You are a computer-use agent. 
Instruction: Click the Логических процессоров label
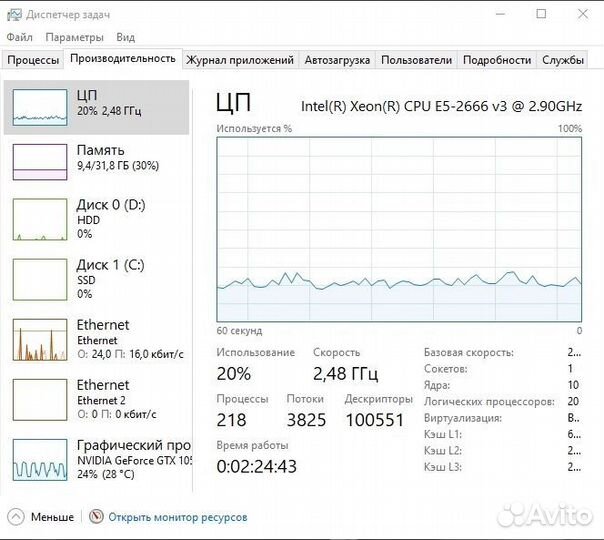(x=489, y=402)
